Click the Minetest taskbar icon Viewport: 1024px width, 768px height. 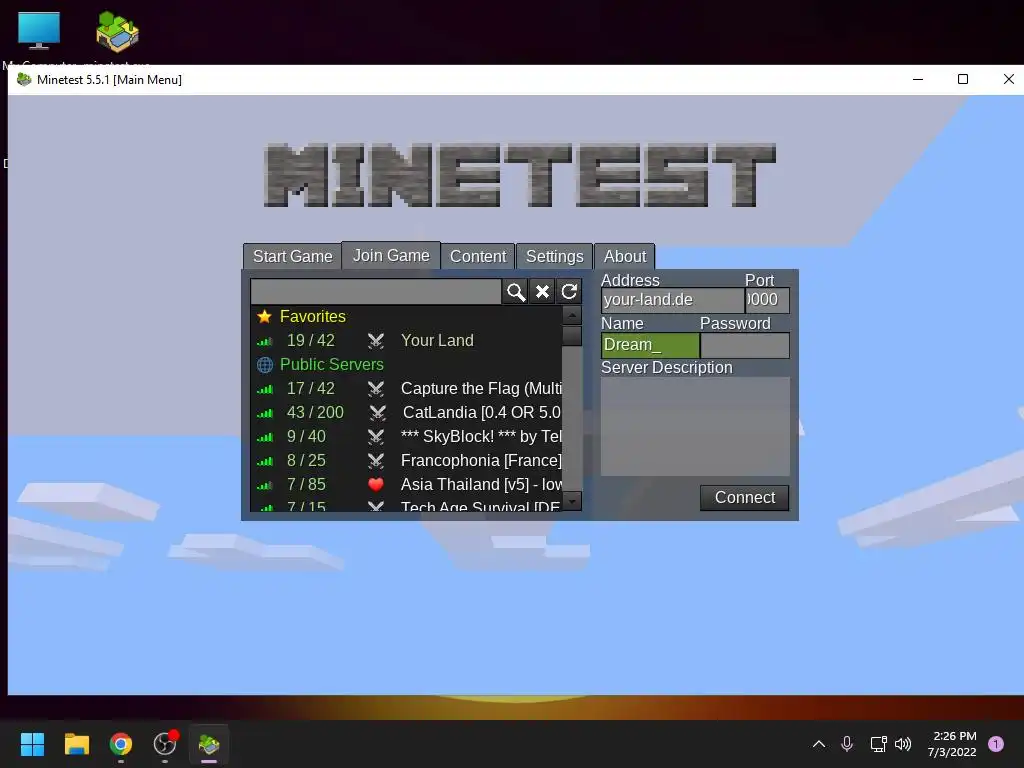(x=209, y=744)
